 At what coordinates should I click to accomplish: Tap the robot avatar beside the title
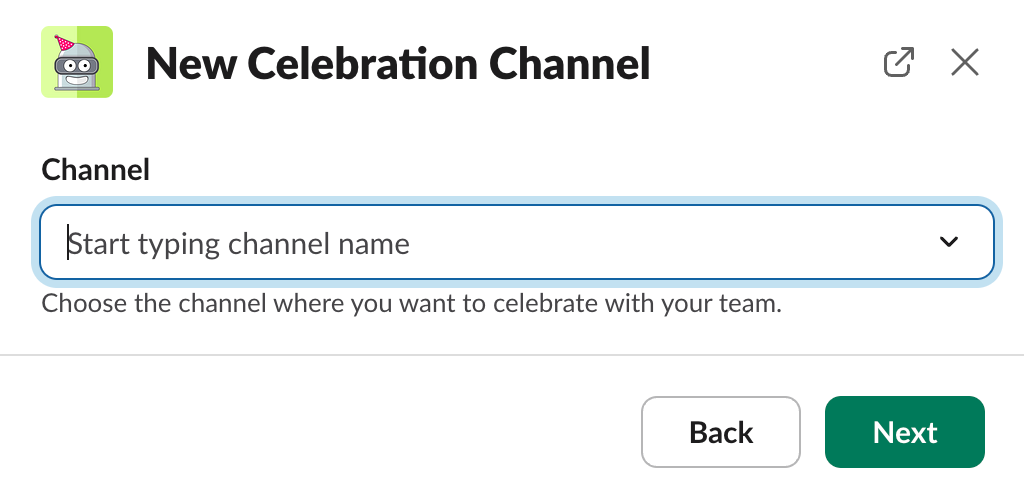[77, 62]
